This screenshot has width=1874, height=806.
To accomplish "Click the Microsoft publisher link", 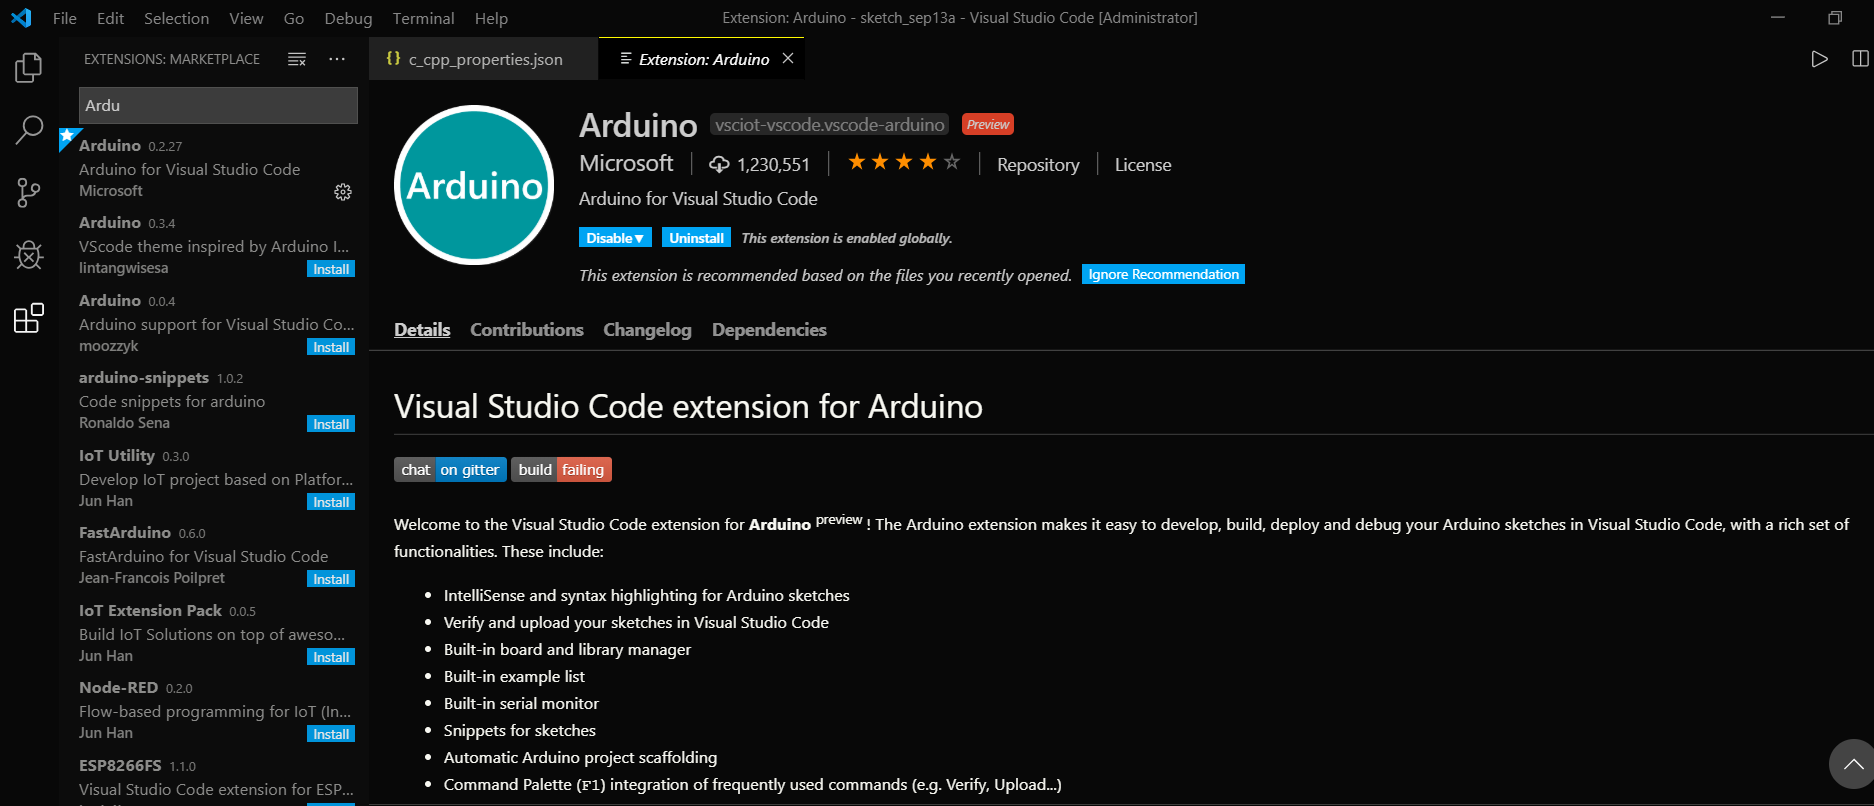I will click(626, 163).
